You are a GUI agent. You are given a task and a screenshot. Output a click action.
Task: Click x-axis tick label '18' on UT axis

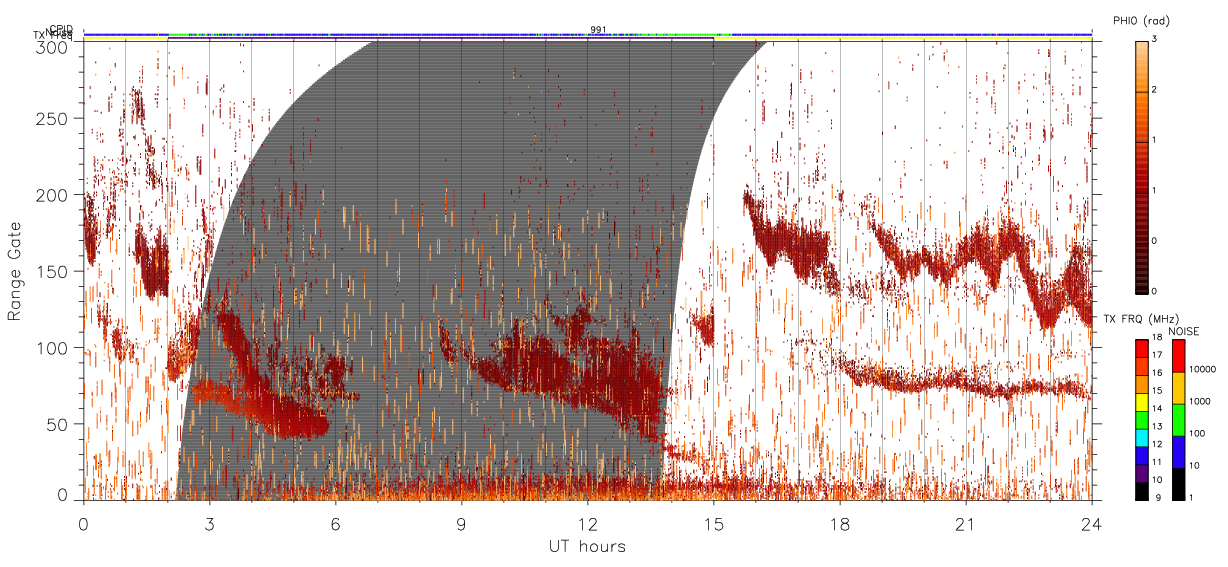840,523
